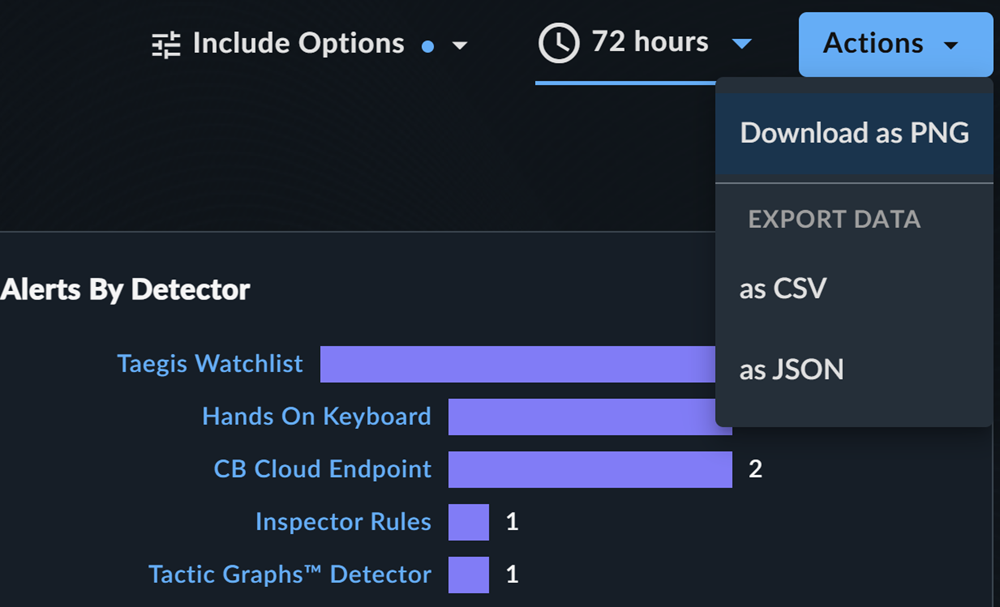The width and height of the screenshot is (1000, 607).
Task: Click the Inspector Rules purple bar
Action: point(469,522)
